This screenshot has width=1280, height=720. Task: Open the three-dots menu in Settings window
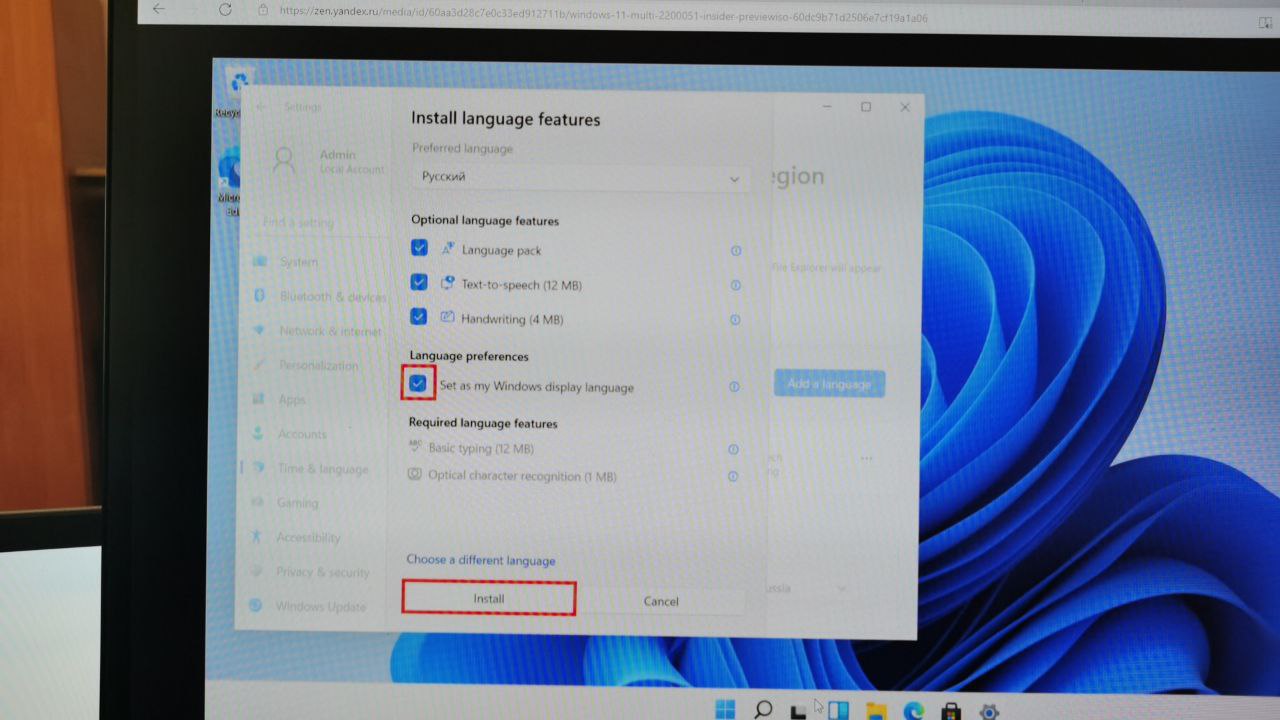pyautogui.click(x=866, y=459)
